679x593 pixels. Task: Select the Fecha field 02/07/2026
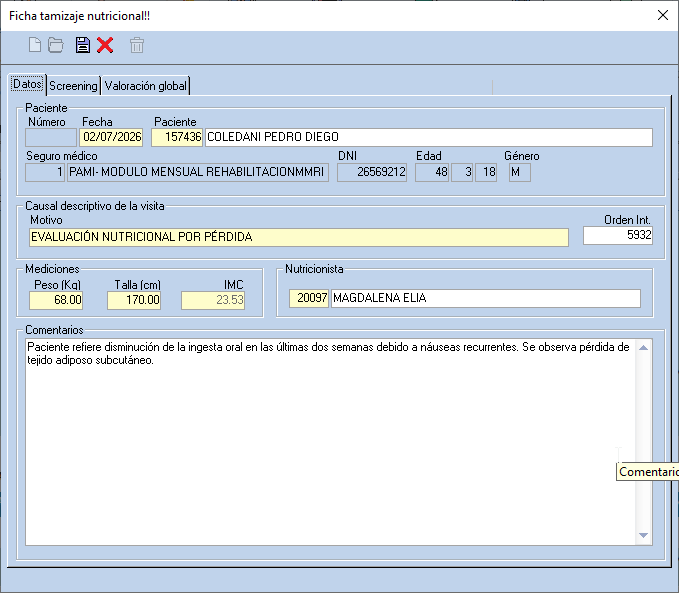(x=111, y=137)
